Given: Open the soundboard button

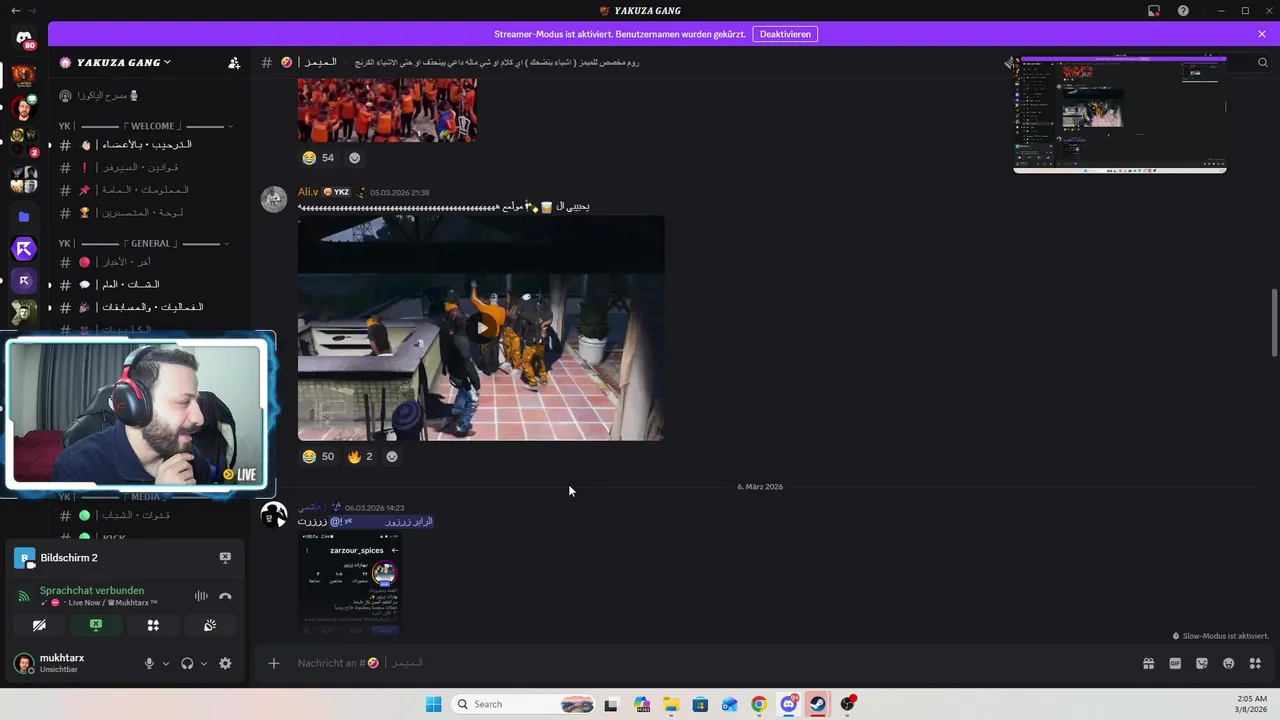Looking at the screenshot, I should tap(210, 625).
